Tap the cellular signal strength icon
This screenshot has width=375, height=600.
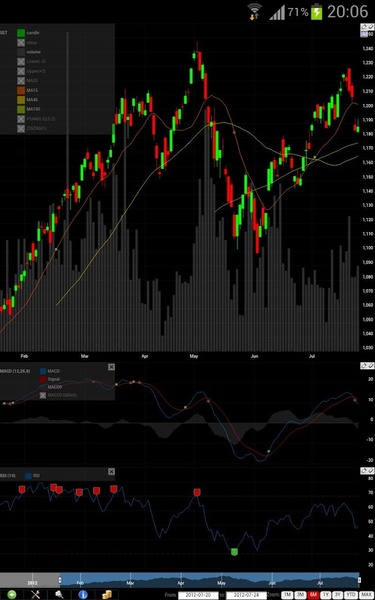tap(277, 12)
